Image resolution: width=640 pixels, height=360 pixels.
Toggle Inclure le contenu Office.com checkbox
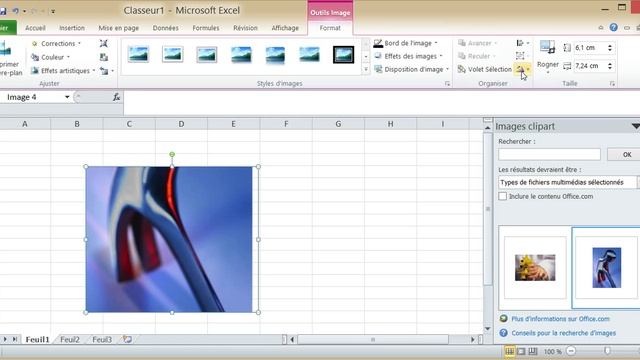coord(502,196)
